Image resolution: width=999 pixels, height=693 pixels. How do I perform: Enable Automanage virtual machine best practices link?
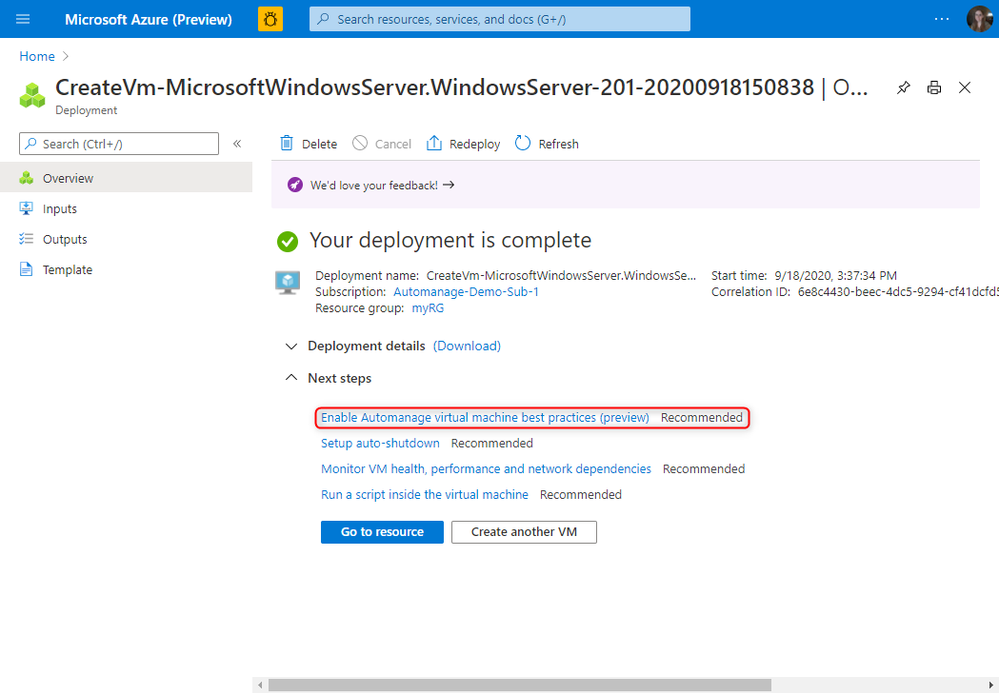pos(485,417)
